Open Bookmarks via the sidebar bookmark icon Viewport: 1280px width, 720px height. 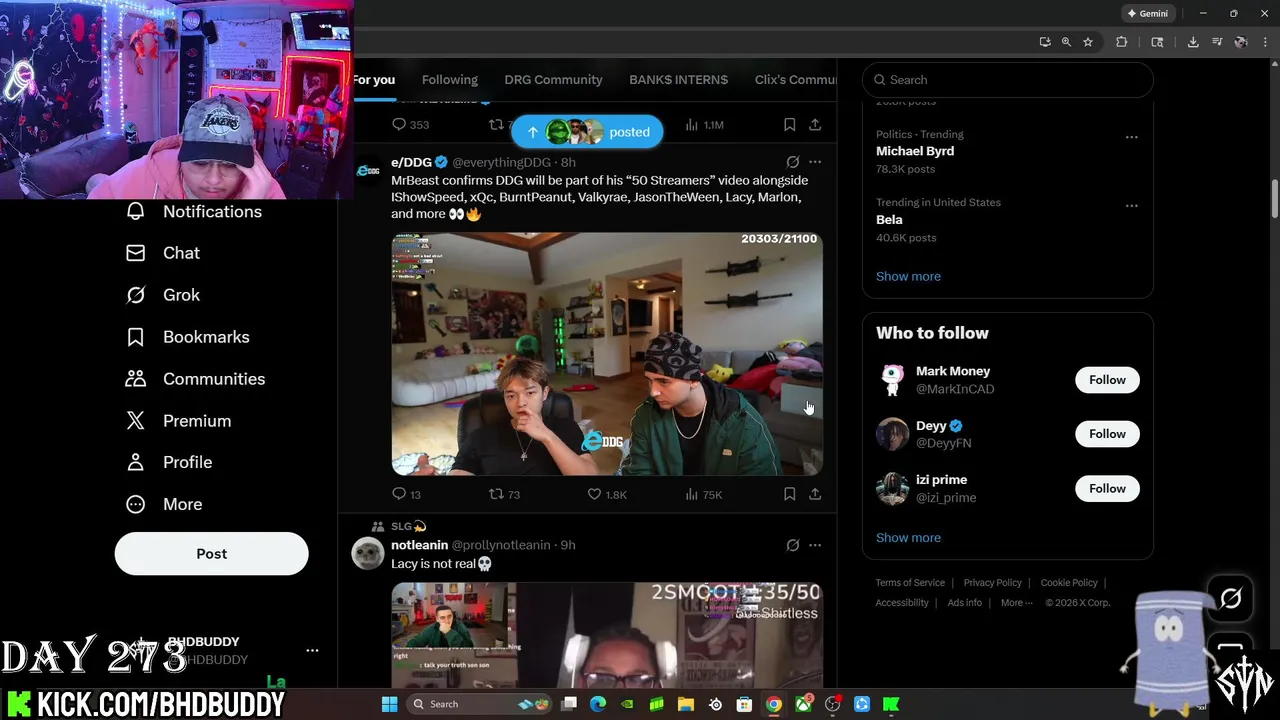coord(136,337)
